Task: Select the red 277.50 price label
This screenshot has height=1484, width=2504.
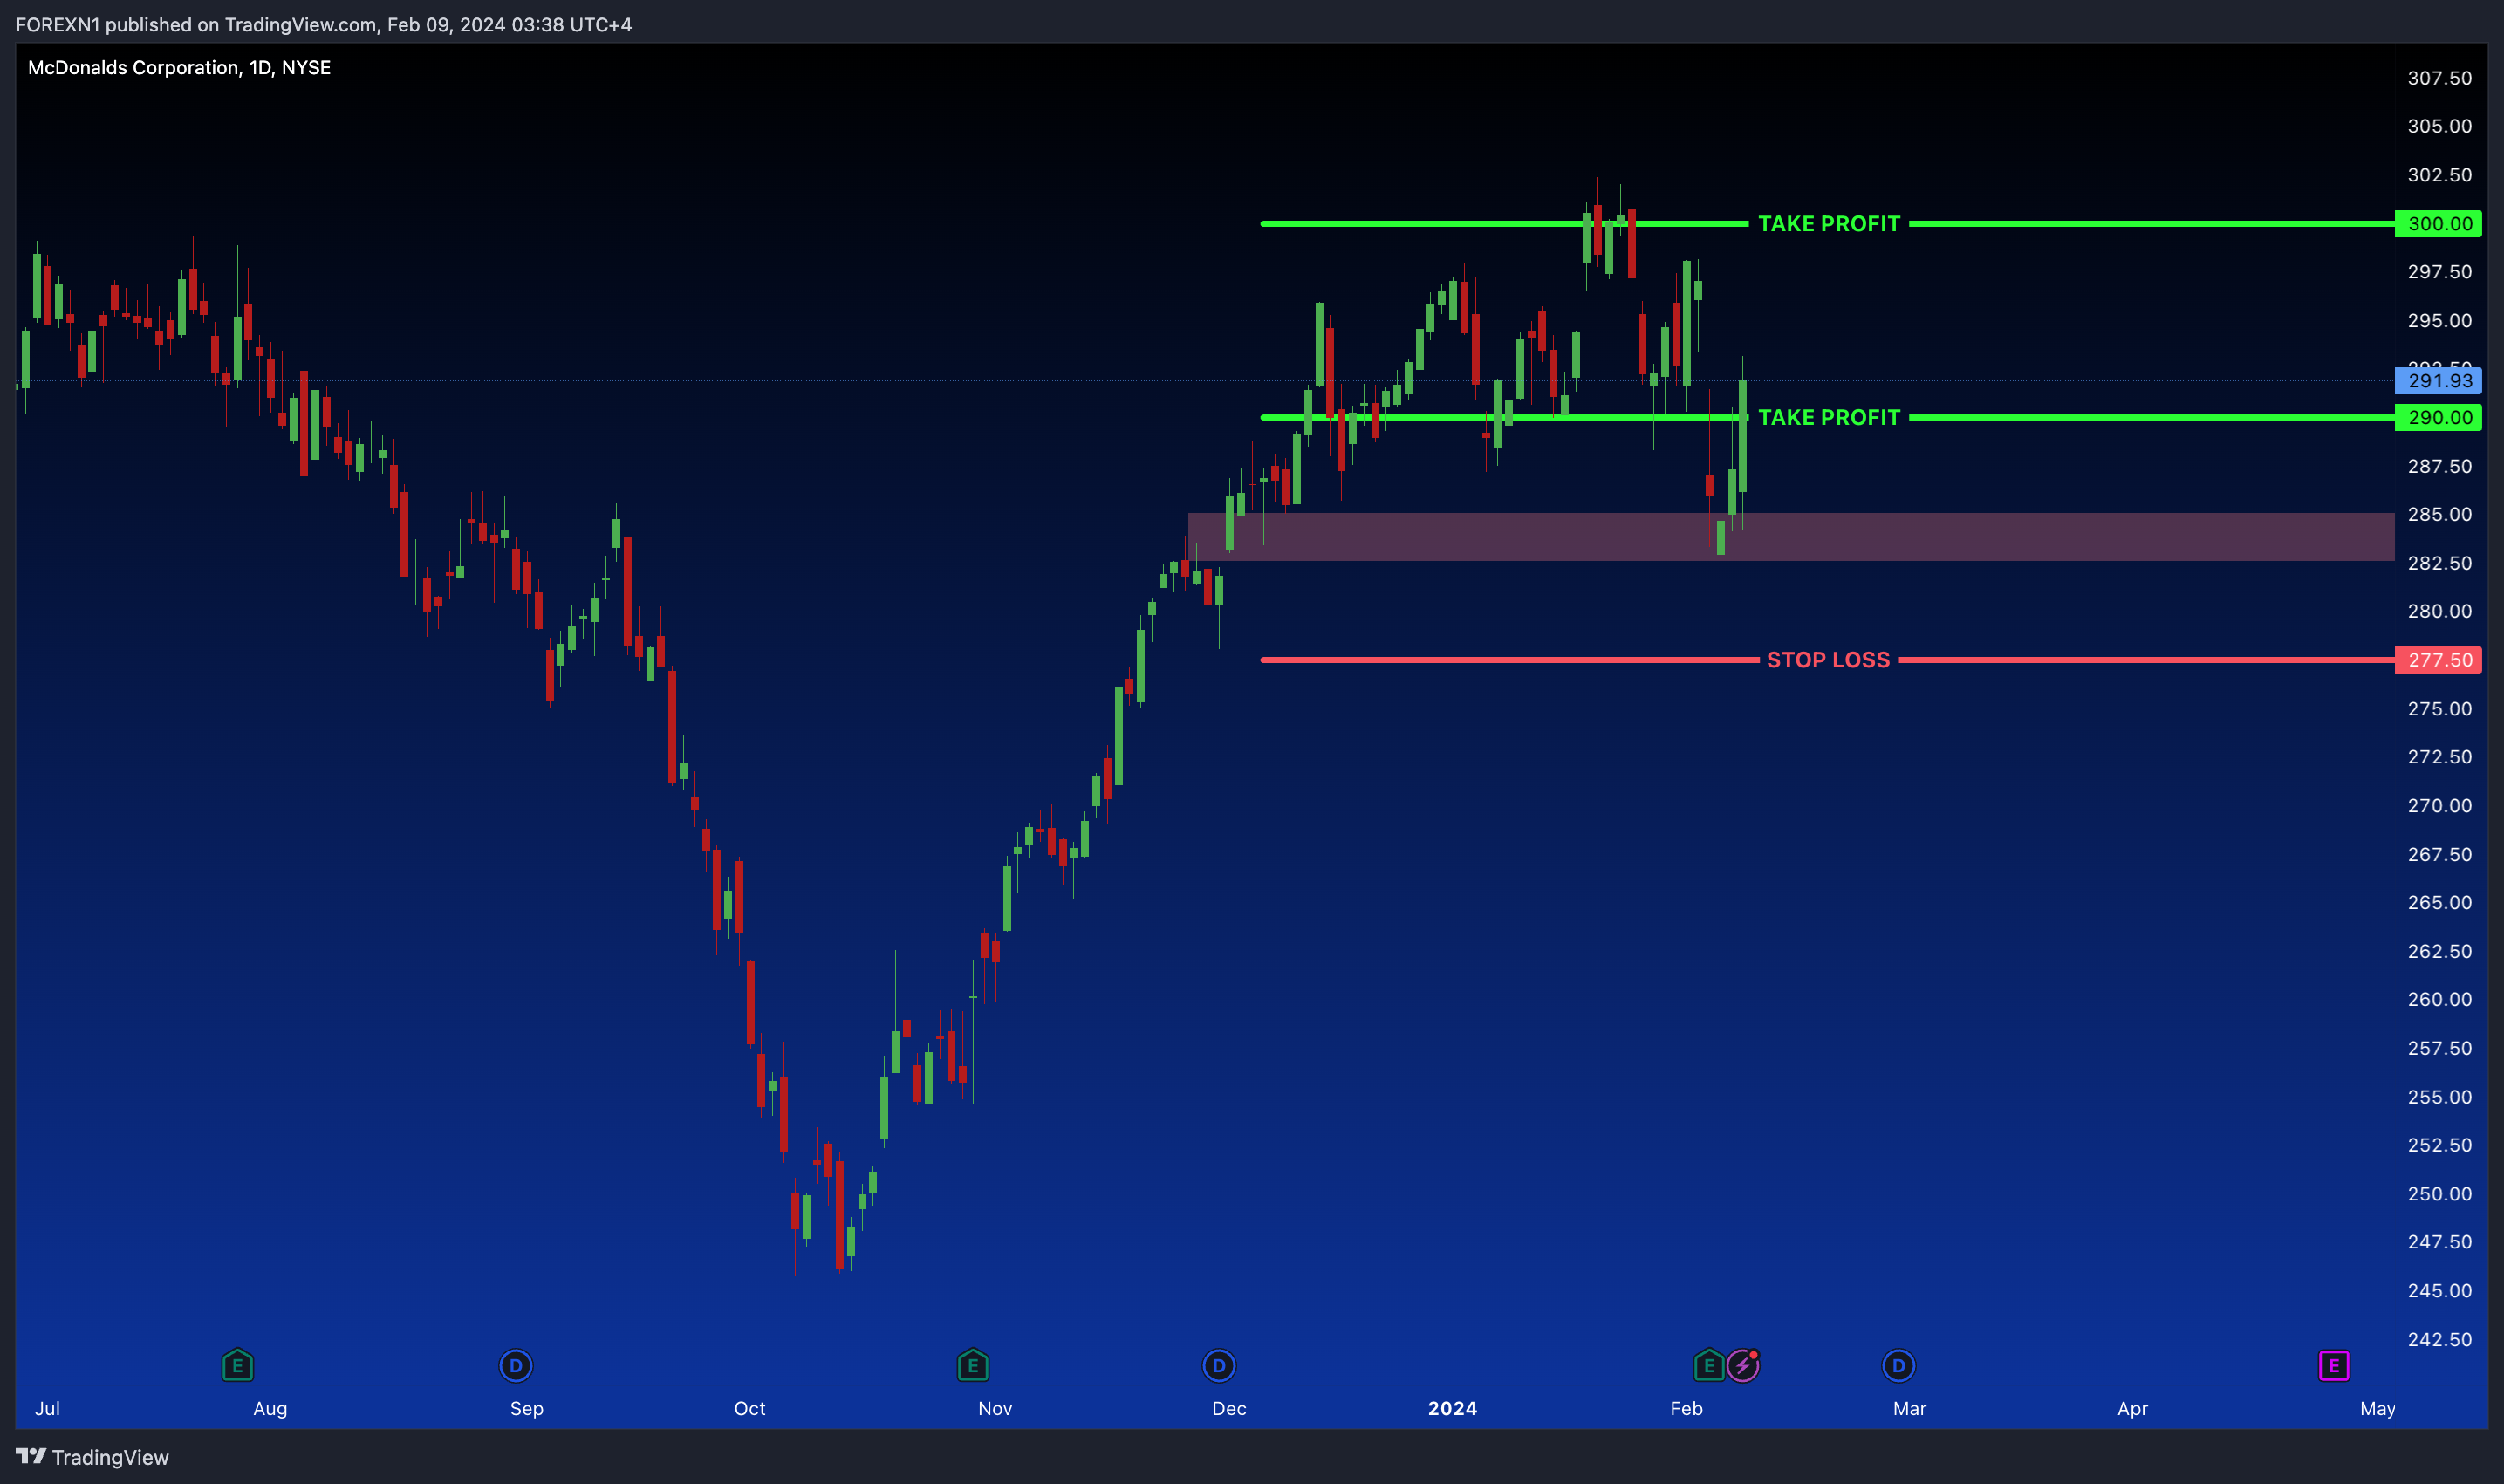Action: [2438, 660]
